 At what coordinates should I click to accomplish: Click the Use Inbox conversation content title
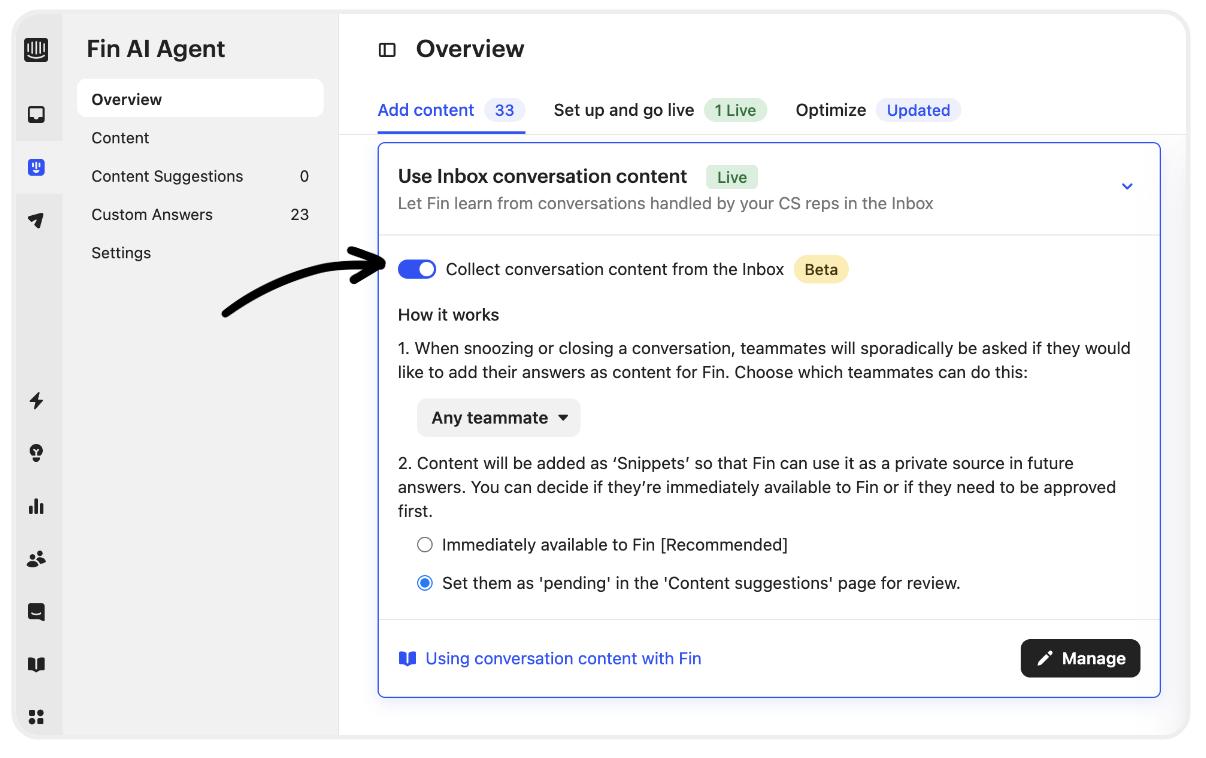pyautogui.click(x=543, y=176)
